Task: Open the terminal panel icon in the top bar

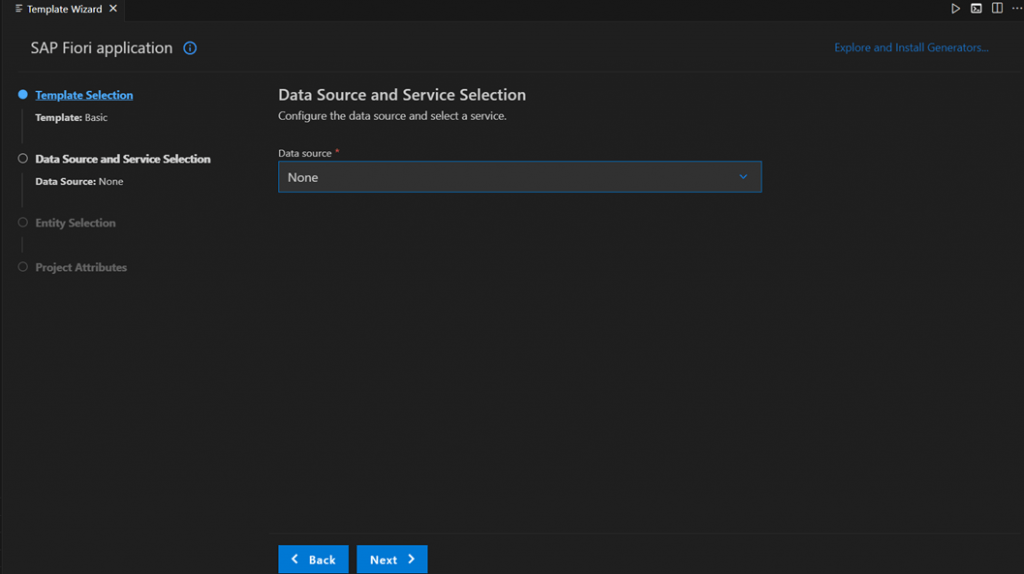Action: click(976, 8)
